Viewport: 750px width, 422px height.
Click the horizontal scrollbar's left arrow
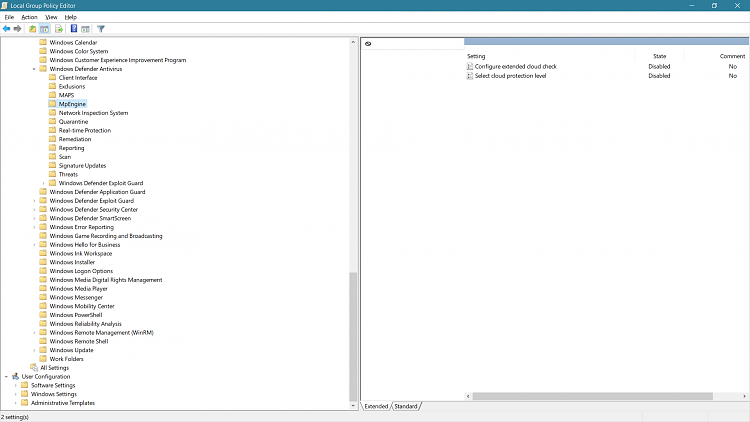(x=468, y=396)
